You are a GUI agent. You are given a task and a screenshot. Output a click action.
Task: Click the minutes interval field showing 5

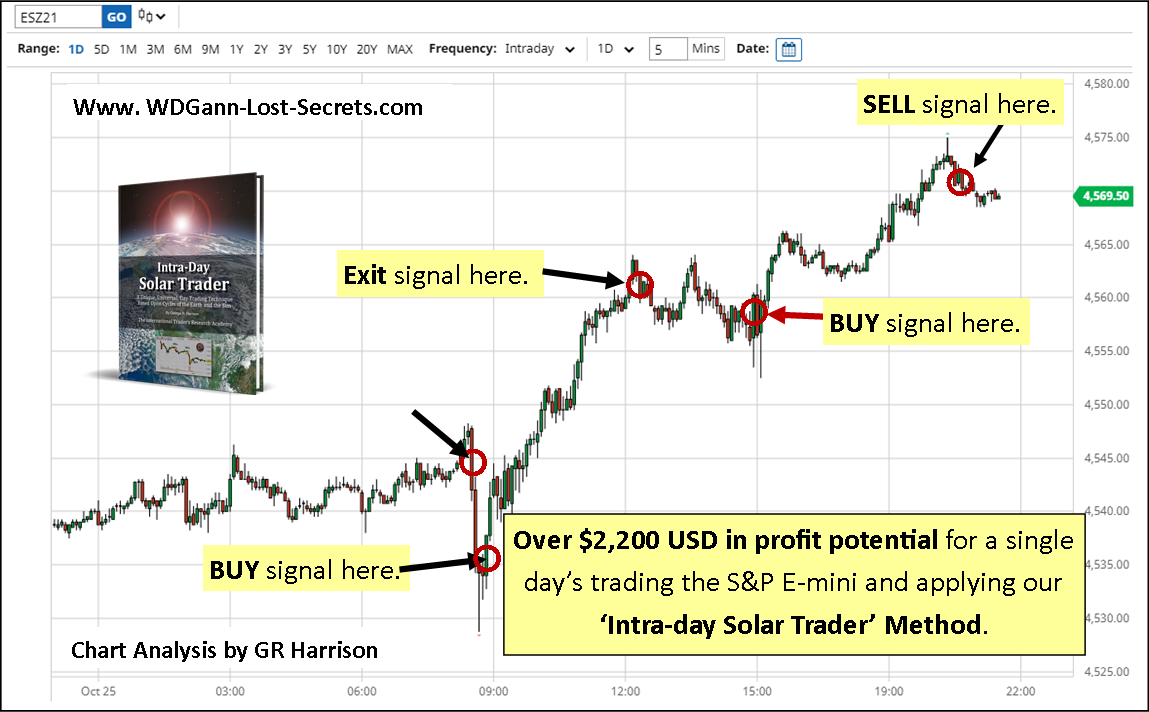click(667, 49)
